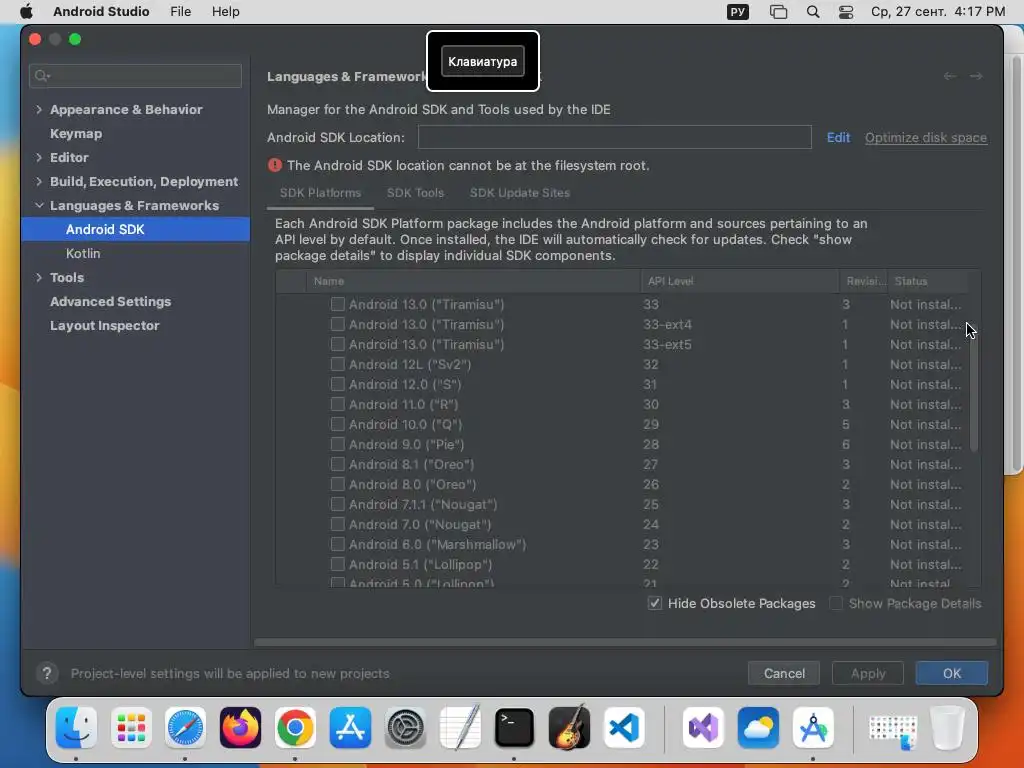This screenshot has width=1024, height=768.
Task: Open the Trash in the dock
Action: tap(947, 727)
